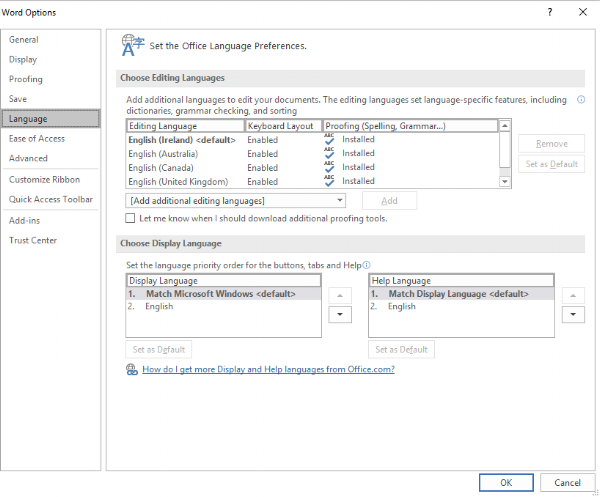Open the Help question mark in the title bar
The height and width of the screenshot is (497, 600).
[x=550, y=12]
